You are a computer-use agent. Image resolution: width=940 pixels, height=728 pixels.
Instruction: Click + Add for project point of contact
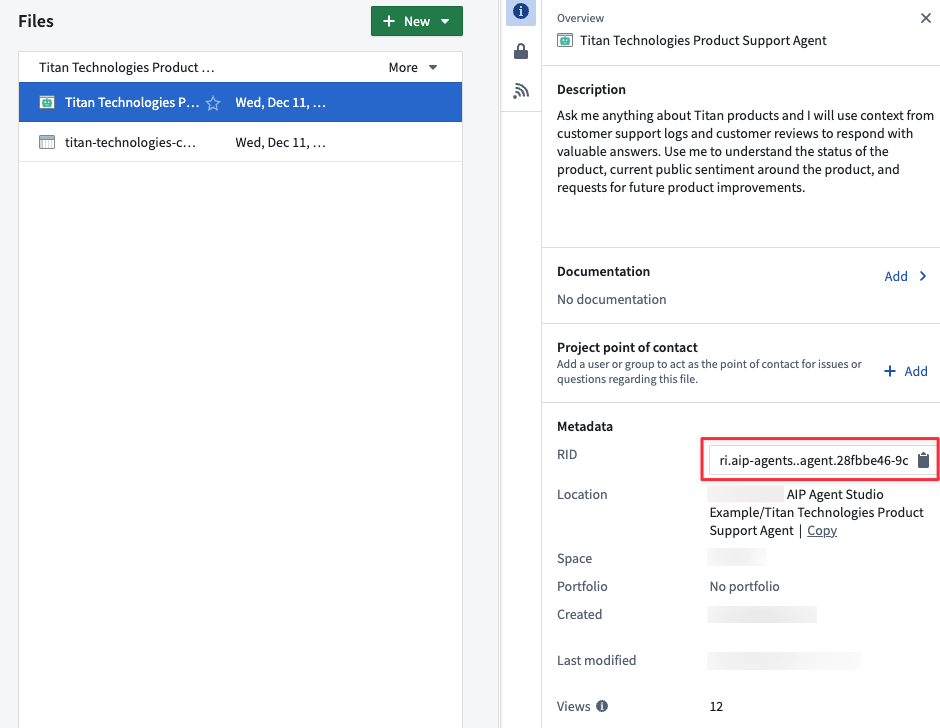(906, 371)
